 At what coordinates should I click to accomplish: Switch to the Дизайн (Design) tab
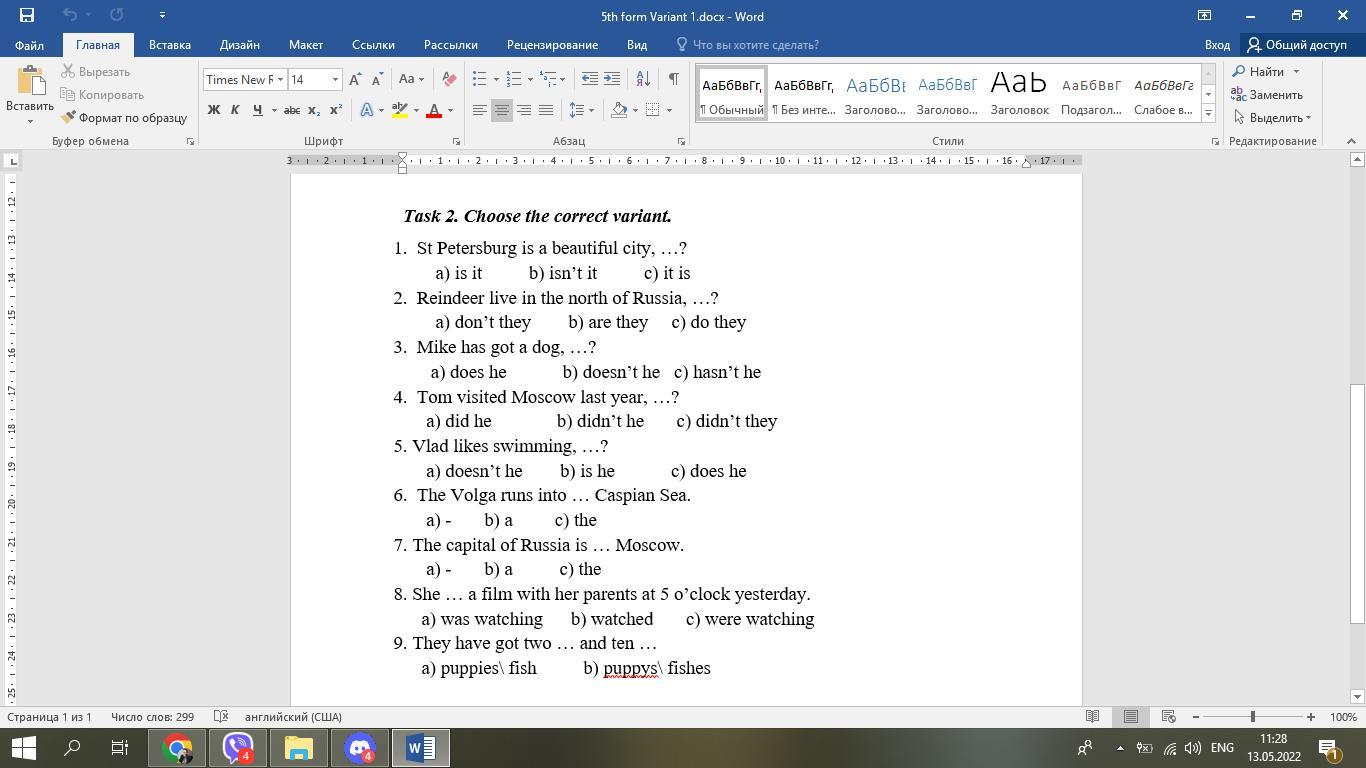pos(240,45)
